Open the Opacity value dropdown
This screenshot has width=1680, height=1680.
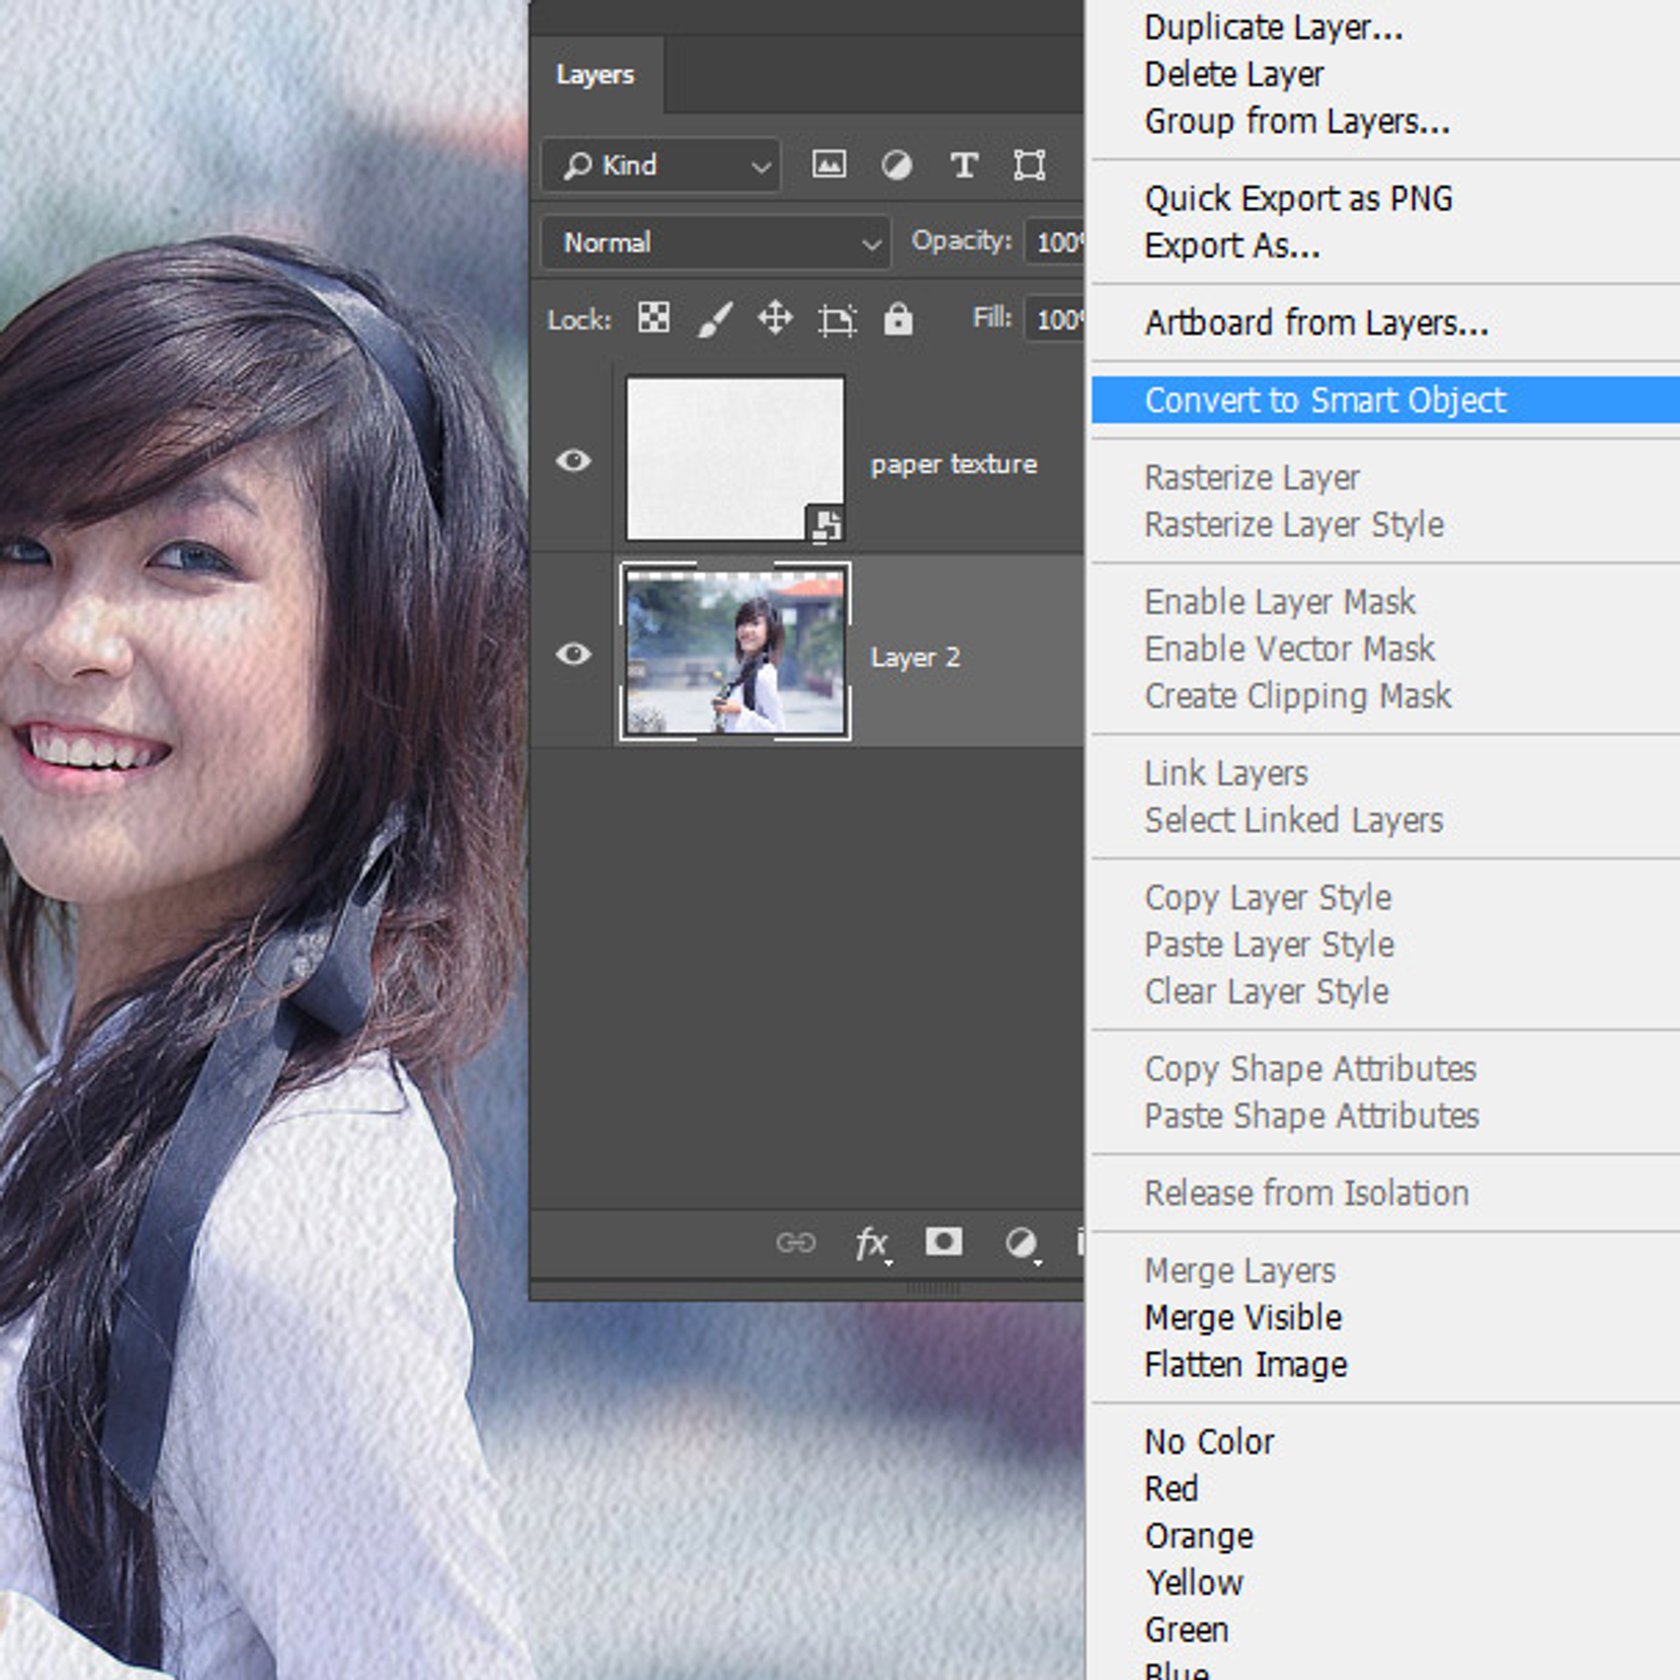coord(1060,240)
